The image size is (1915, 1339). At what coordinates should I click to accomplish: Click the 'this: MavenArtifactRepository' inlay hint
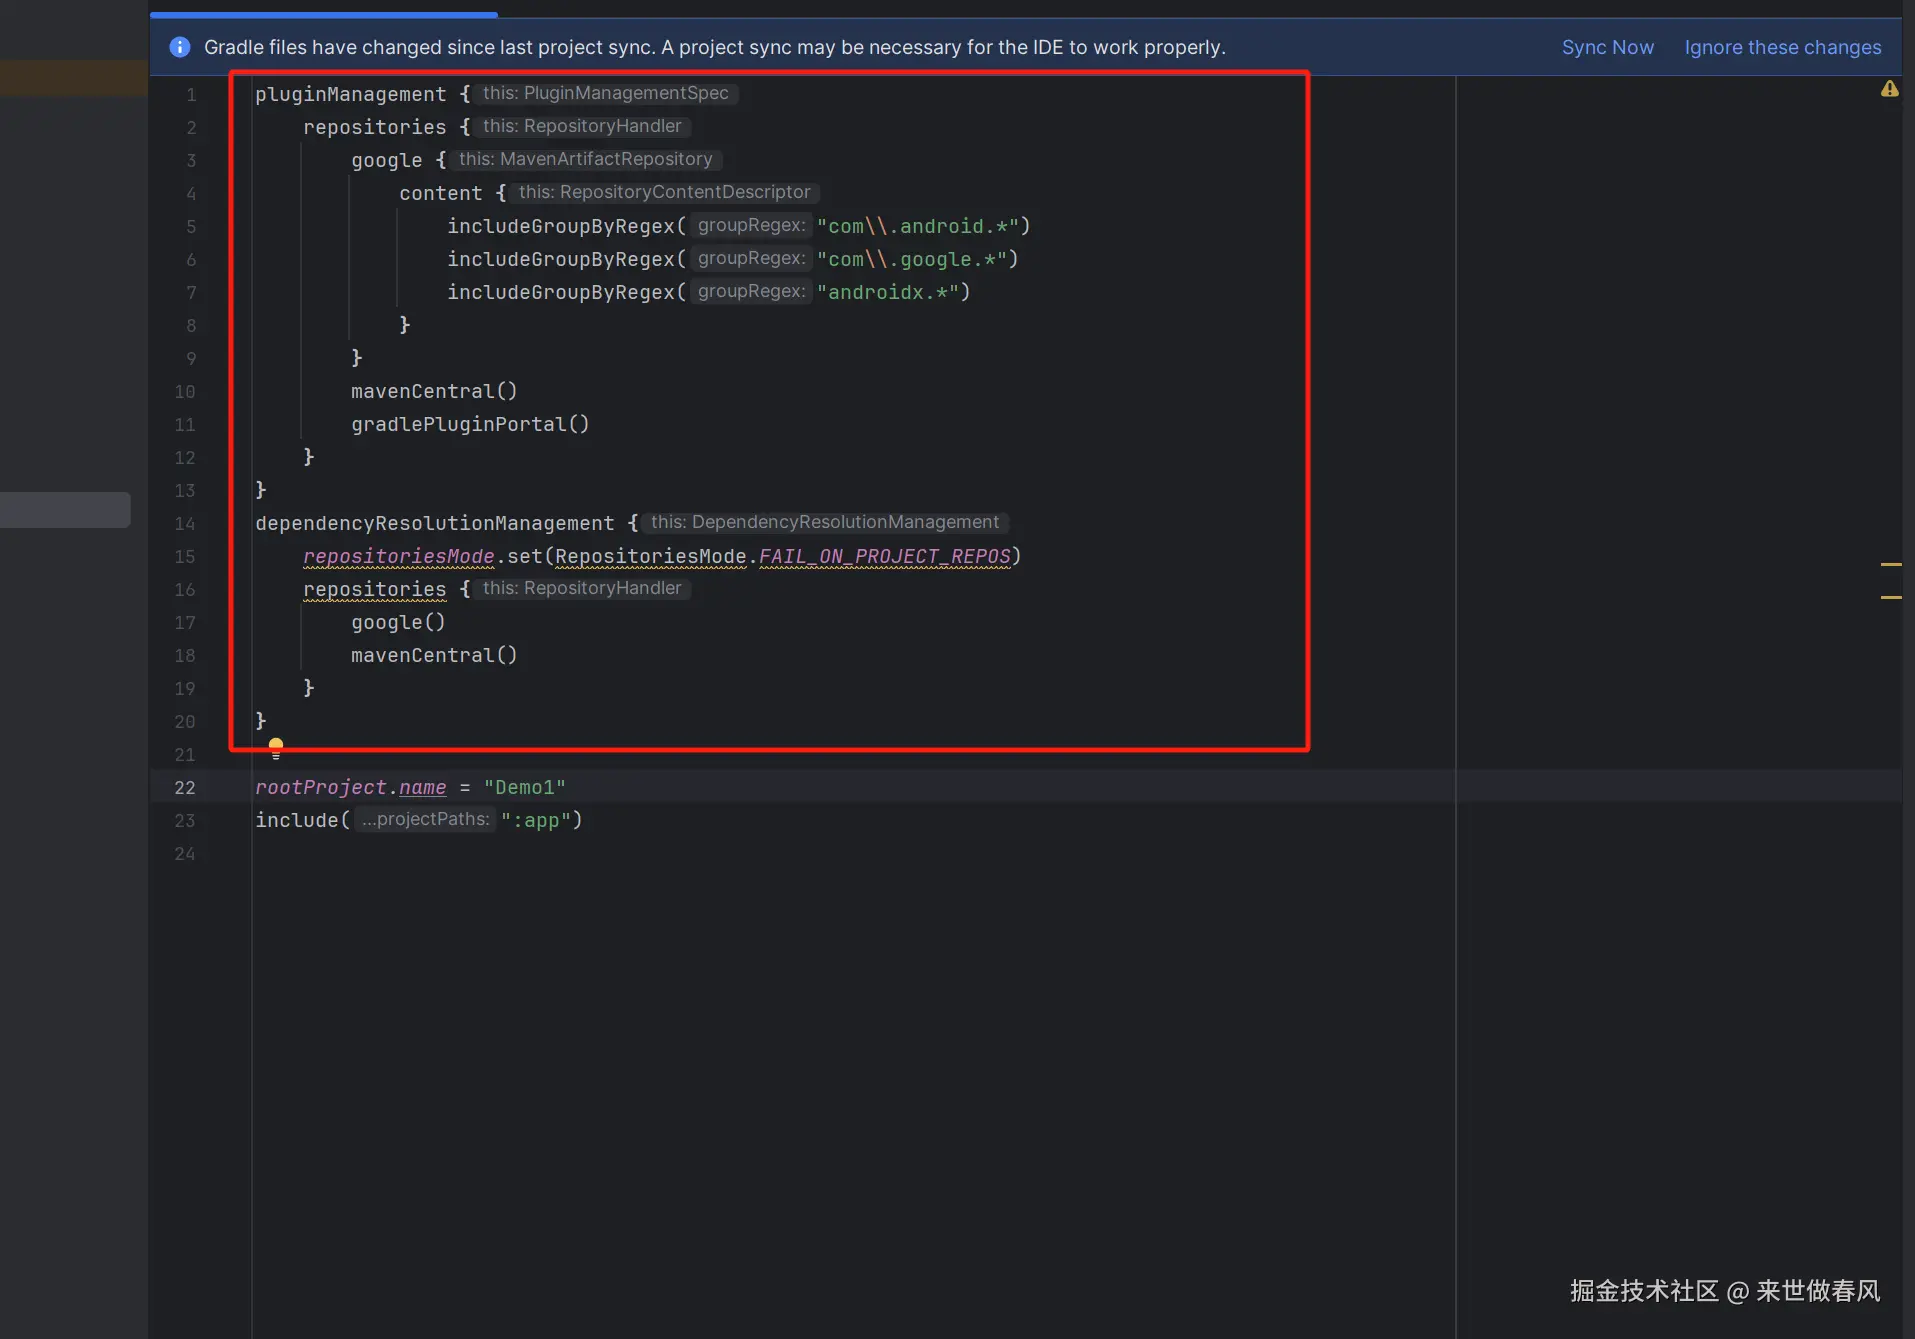586,159
